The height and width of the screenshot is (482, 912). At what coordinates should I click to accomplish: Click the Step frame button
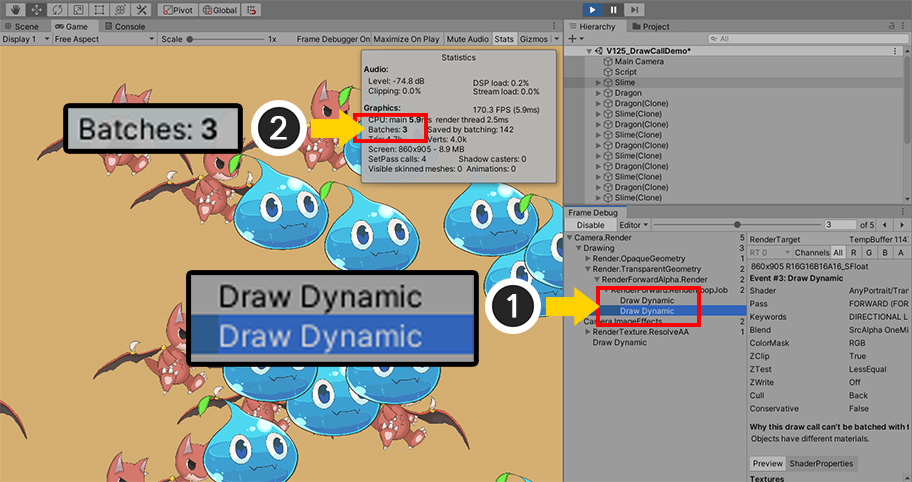635,9
